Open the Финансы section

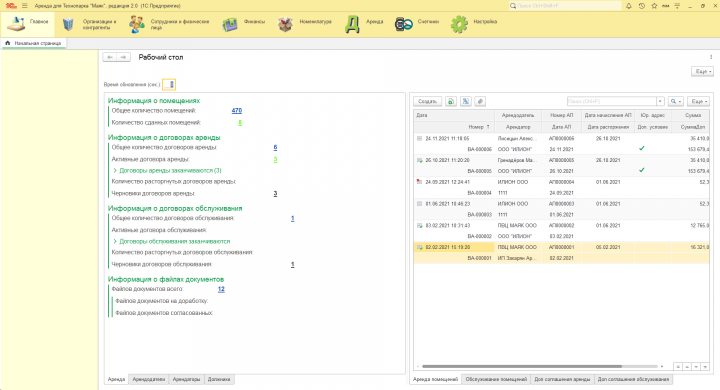[244, 24]
